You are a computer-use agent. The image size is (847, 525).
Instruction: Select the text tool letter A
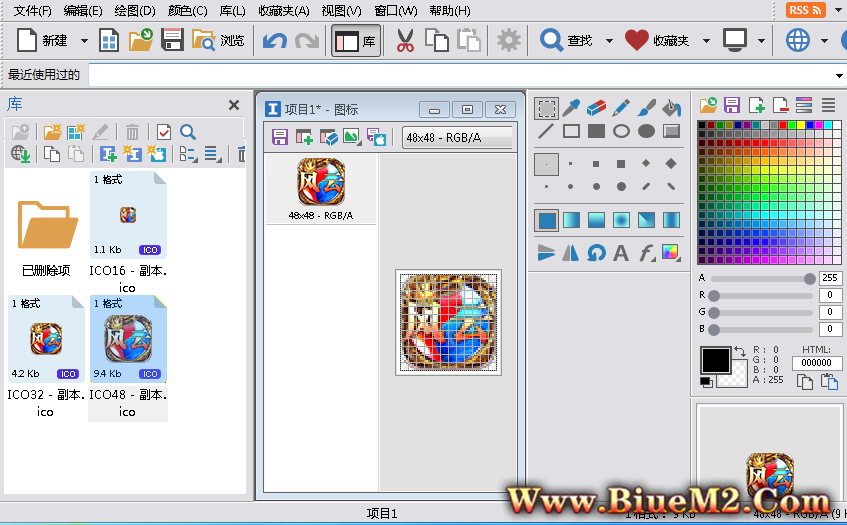621,253
